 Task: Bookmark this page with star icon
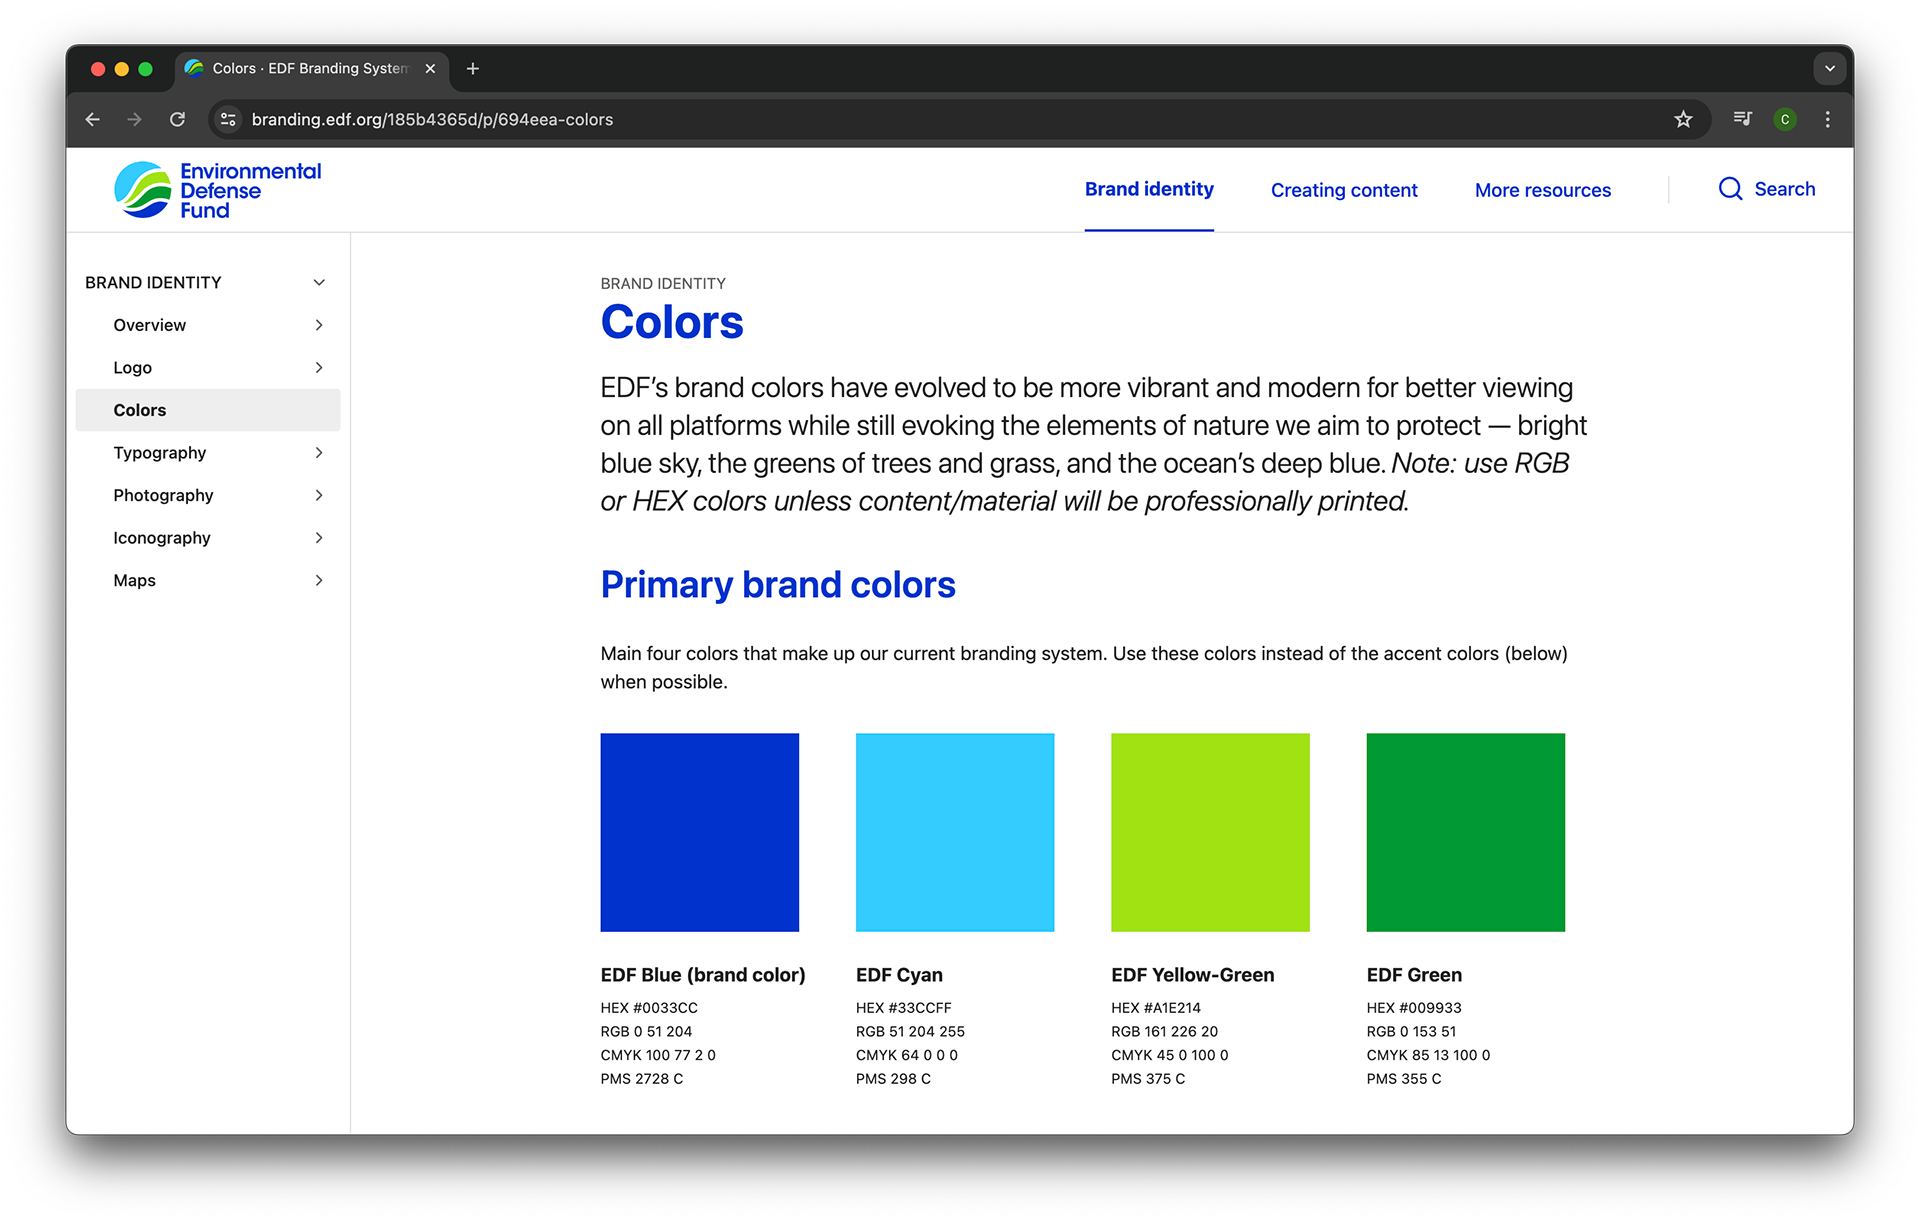pos(1683,119)
